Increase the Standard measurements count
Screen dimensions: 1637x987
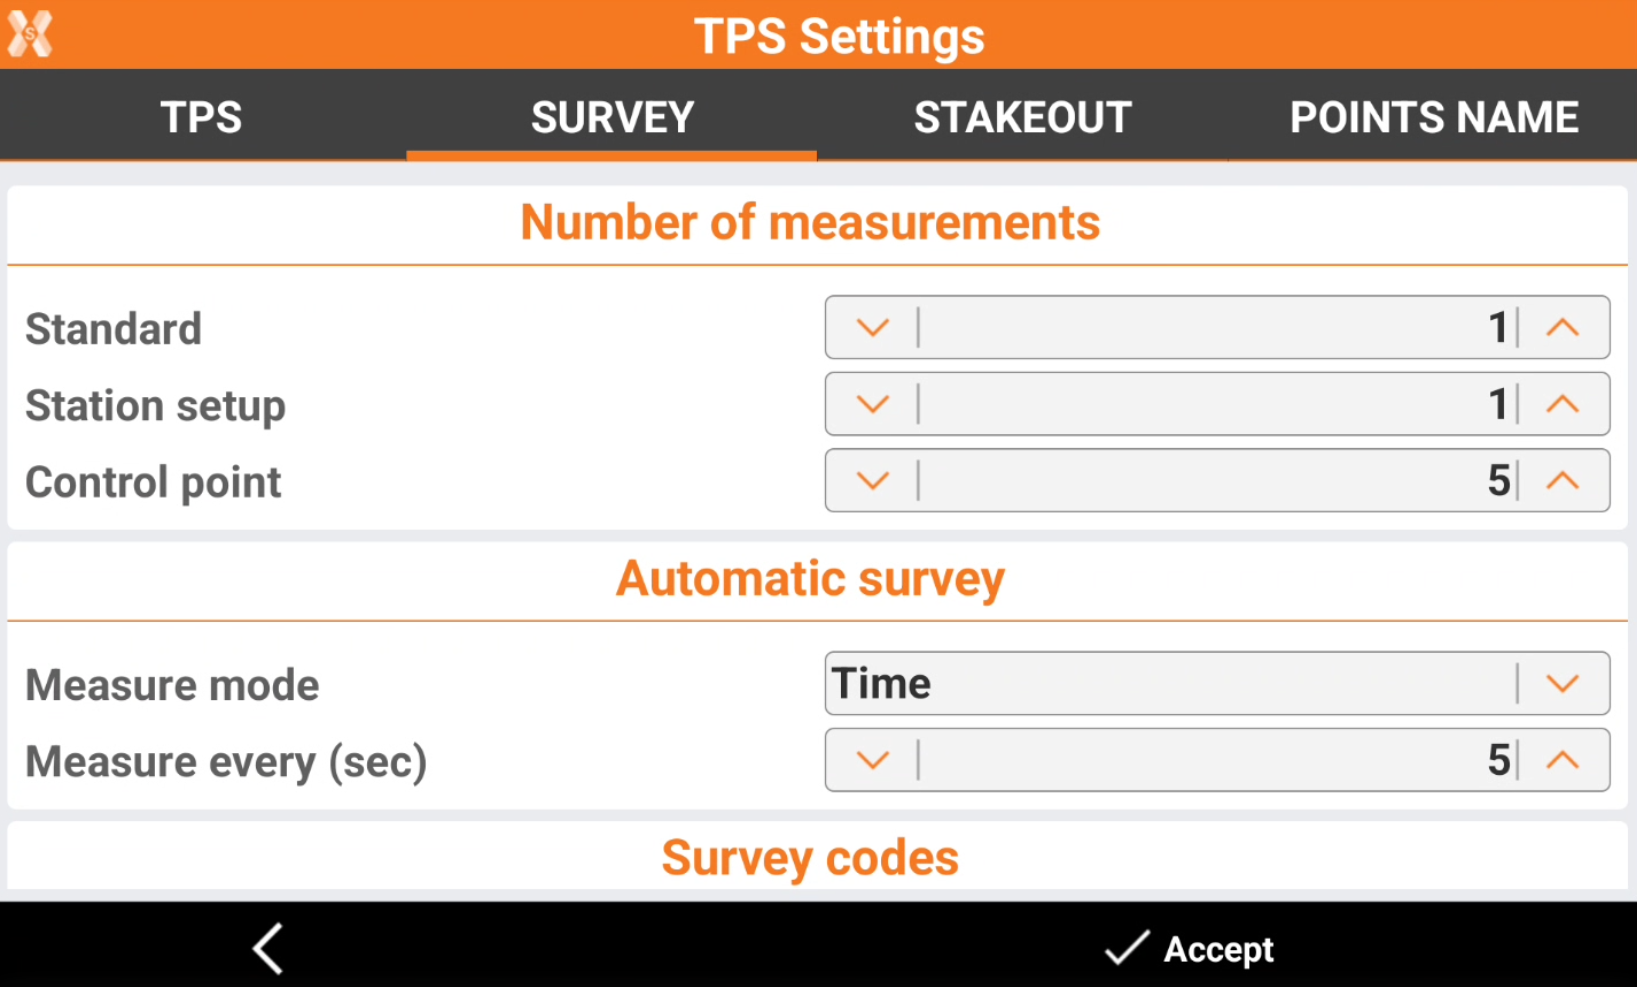[x=1562, y=328]
